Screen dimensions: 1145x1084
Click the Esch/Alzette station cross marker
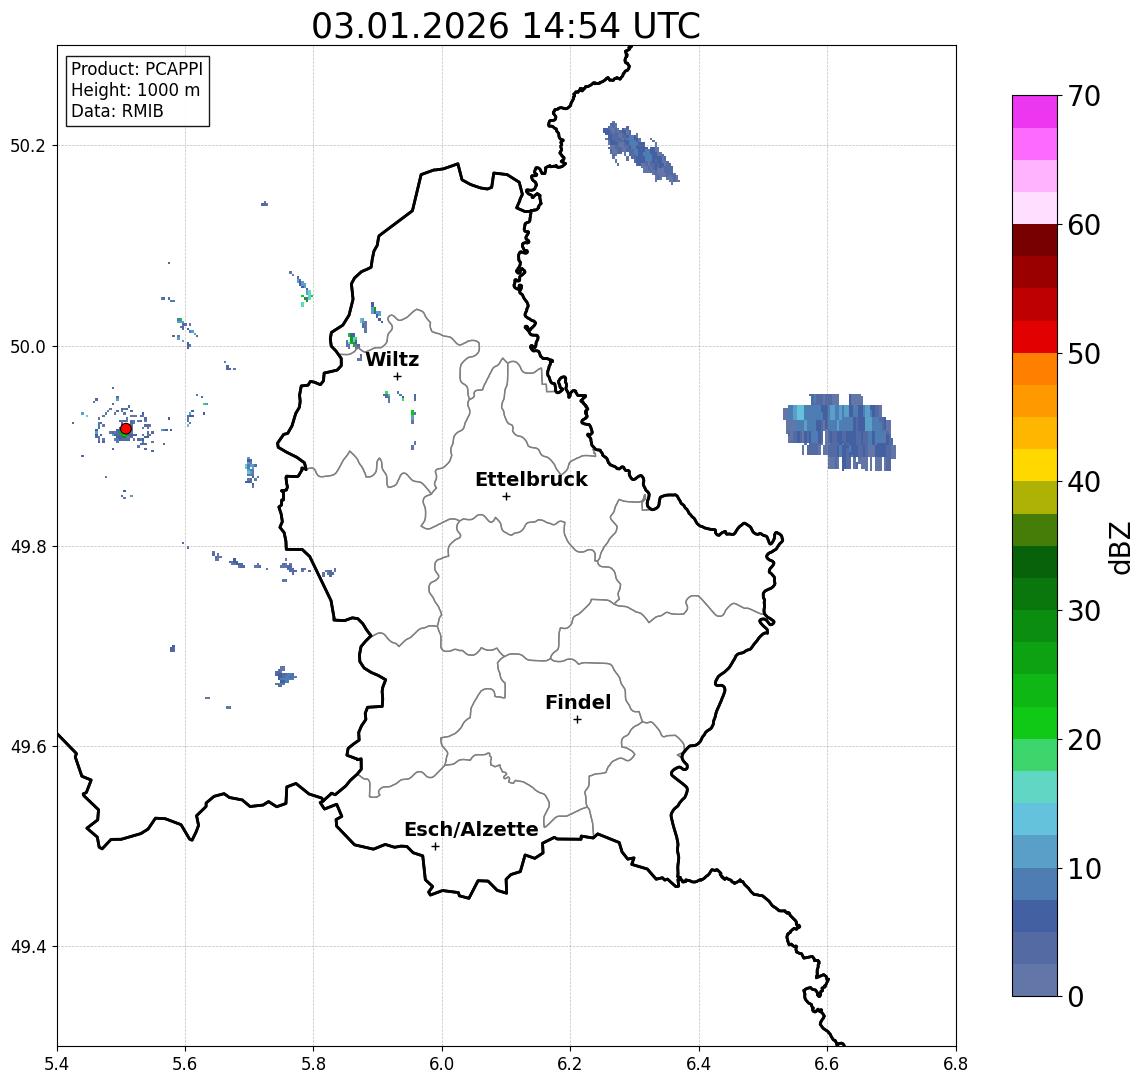click(x=435, y=847)
